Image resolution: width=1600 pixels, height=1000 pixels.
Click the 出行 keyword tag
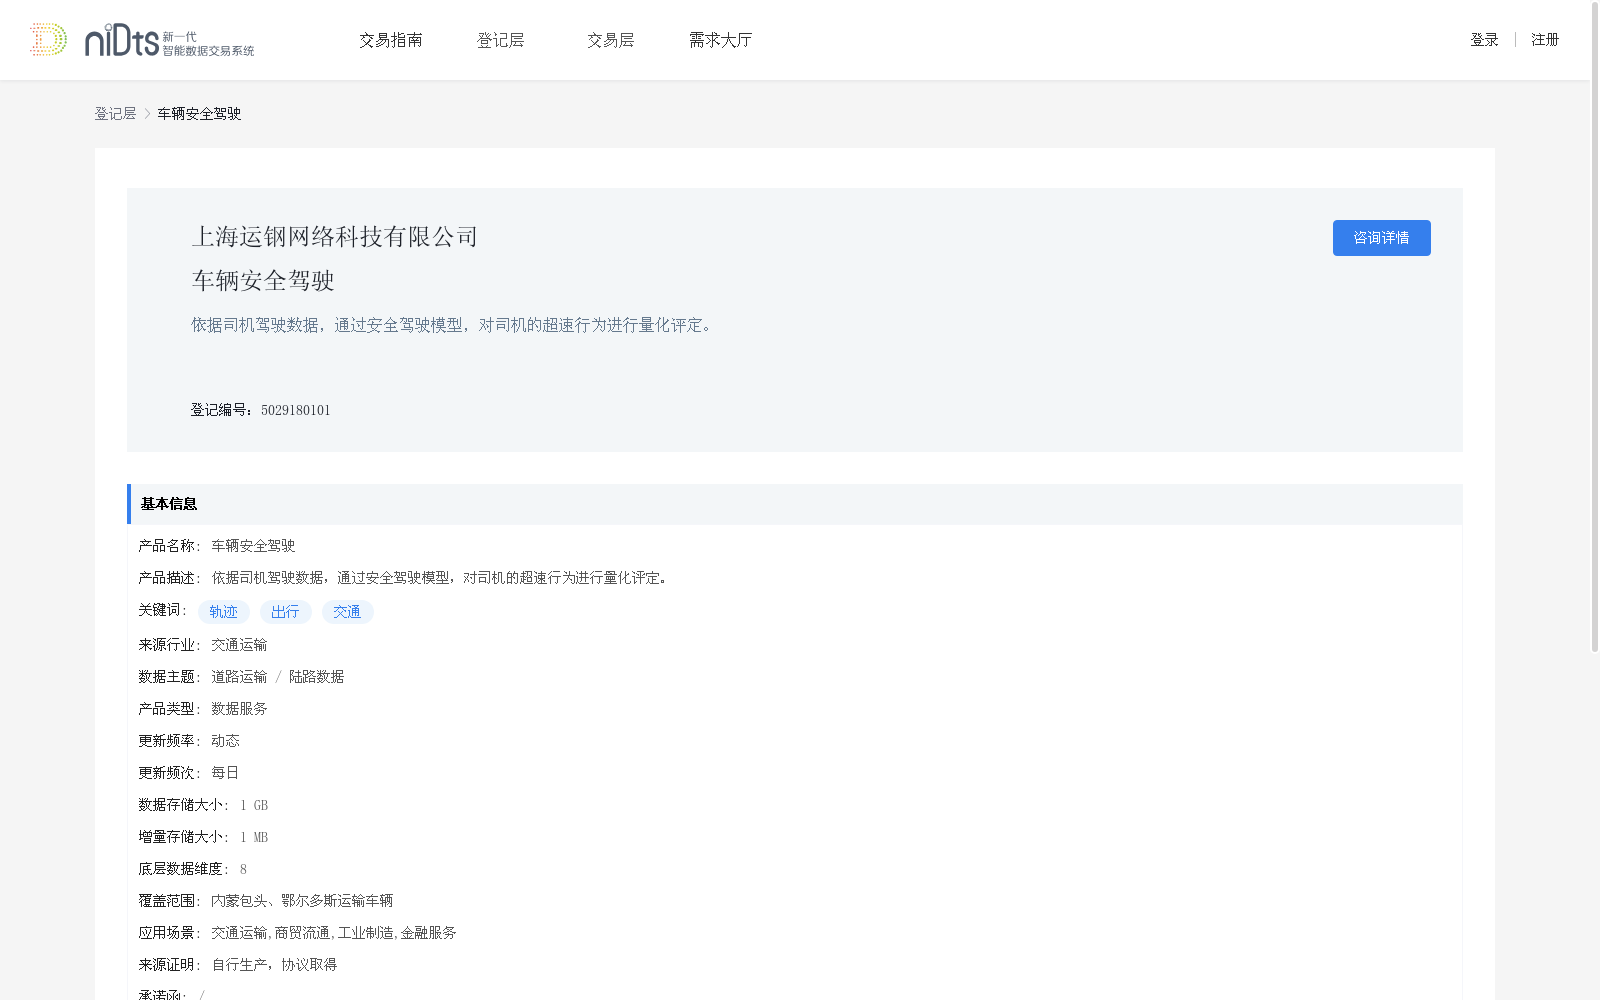286,612
